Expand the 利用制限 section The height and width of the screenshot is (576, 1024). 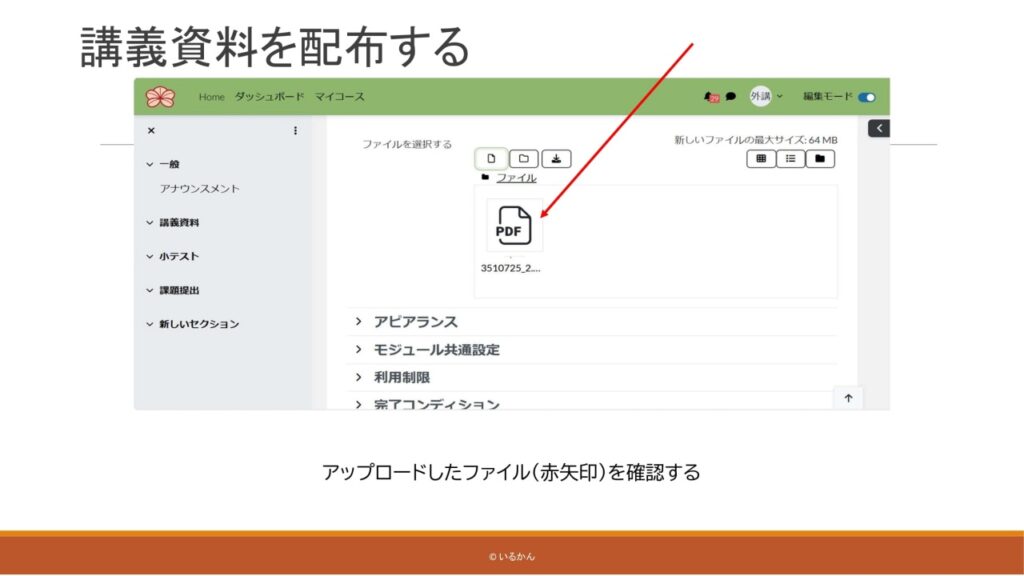pyautogui.click(x=401, y=377)
